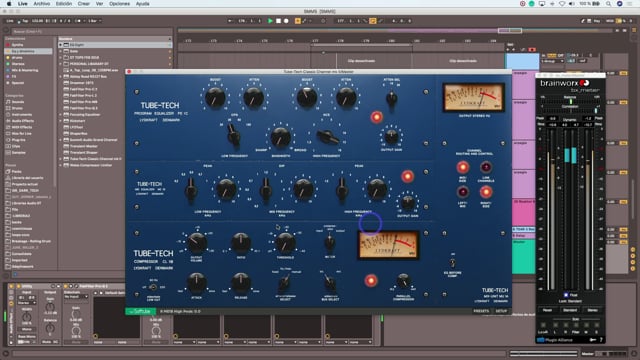The height and width of the screenshot is (360, 640).
Task: Toggle the Link Channels button
Action: tap(486, 167)
